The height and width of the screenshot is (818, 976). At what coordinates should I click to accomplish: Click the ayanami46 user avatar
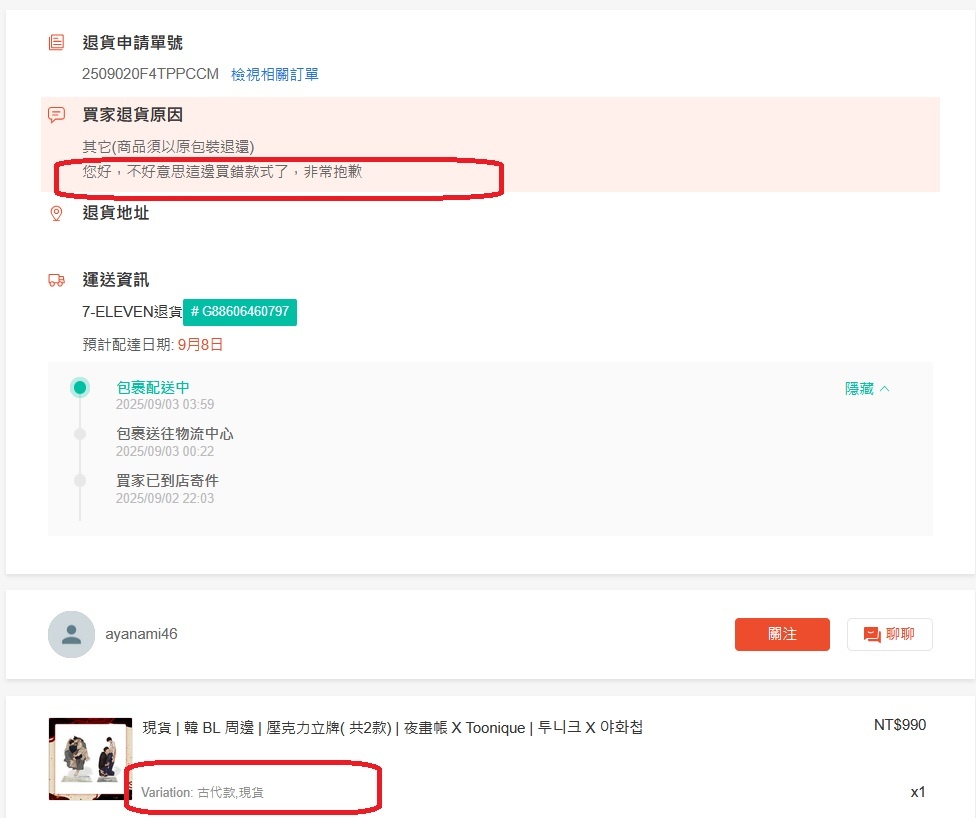pos(72,634)
